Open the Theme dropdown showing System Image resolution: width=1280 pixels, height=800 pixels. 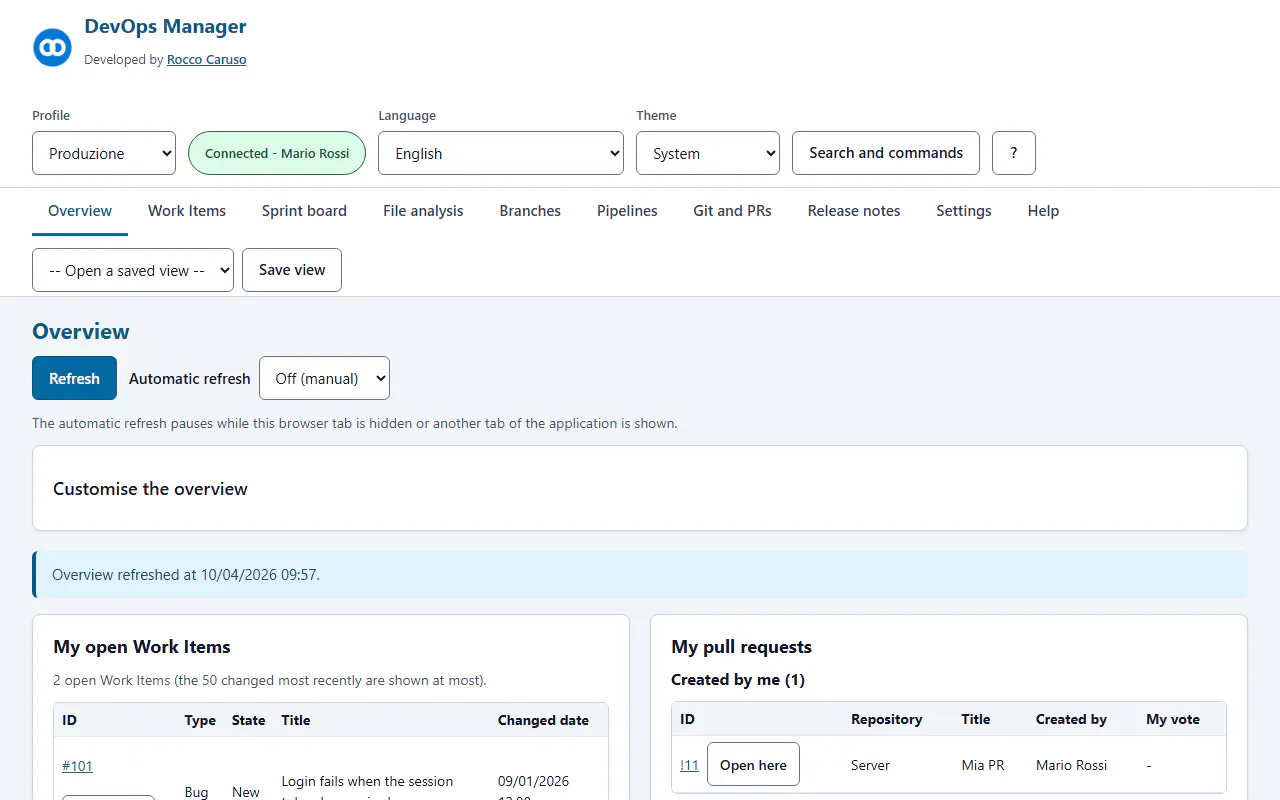pos(708,153)
